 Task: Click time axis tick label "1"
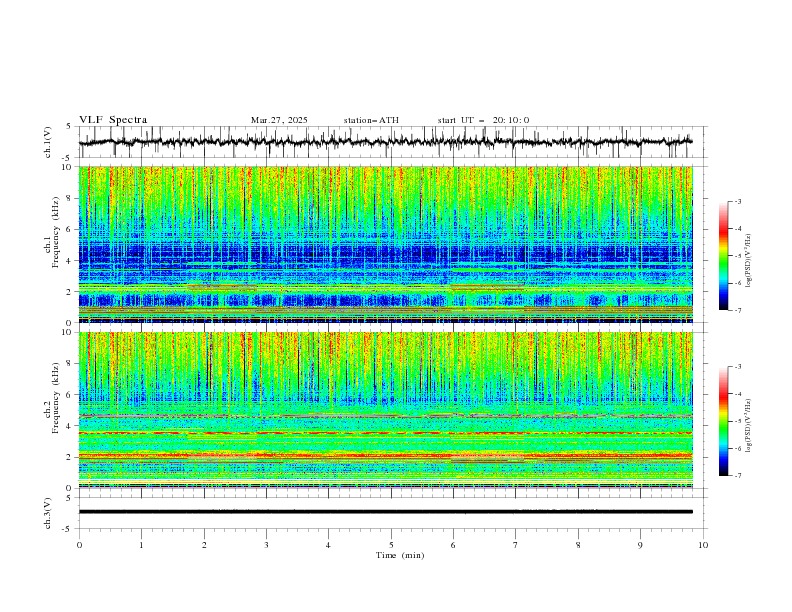(x=141, y=545)
